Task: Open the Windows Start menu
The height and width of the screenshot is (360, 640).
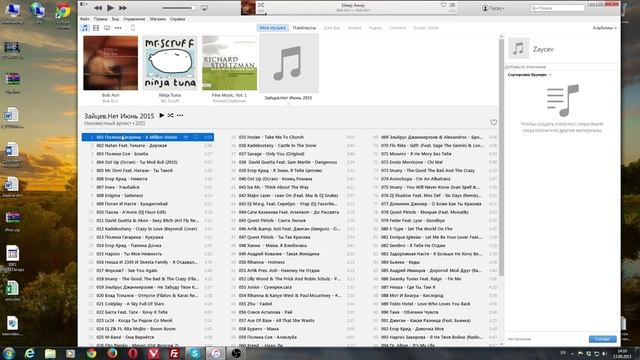Action: (9, 353)
